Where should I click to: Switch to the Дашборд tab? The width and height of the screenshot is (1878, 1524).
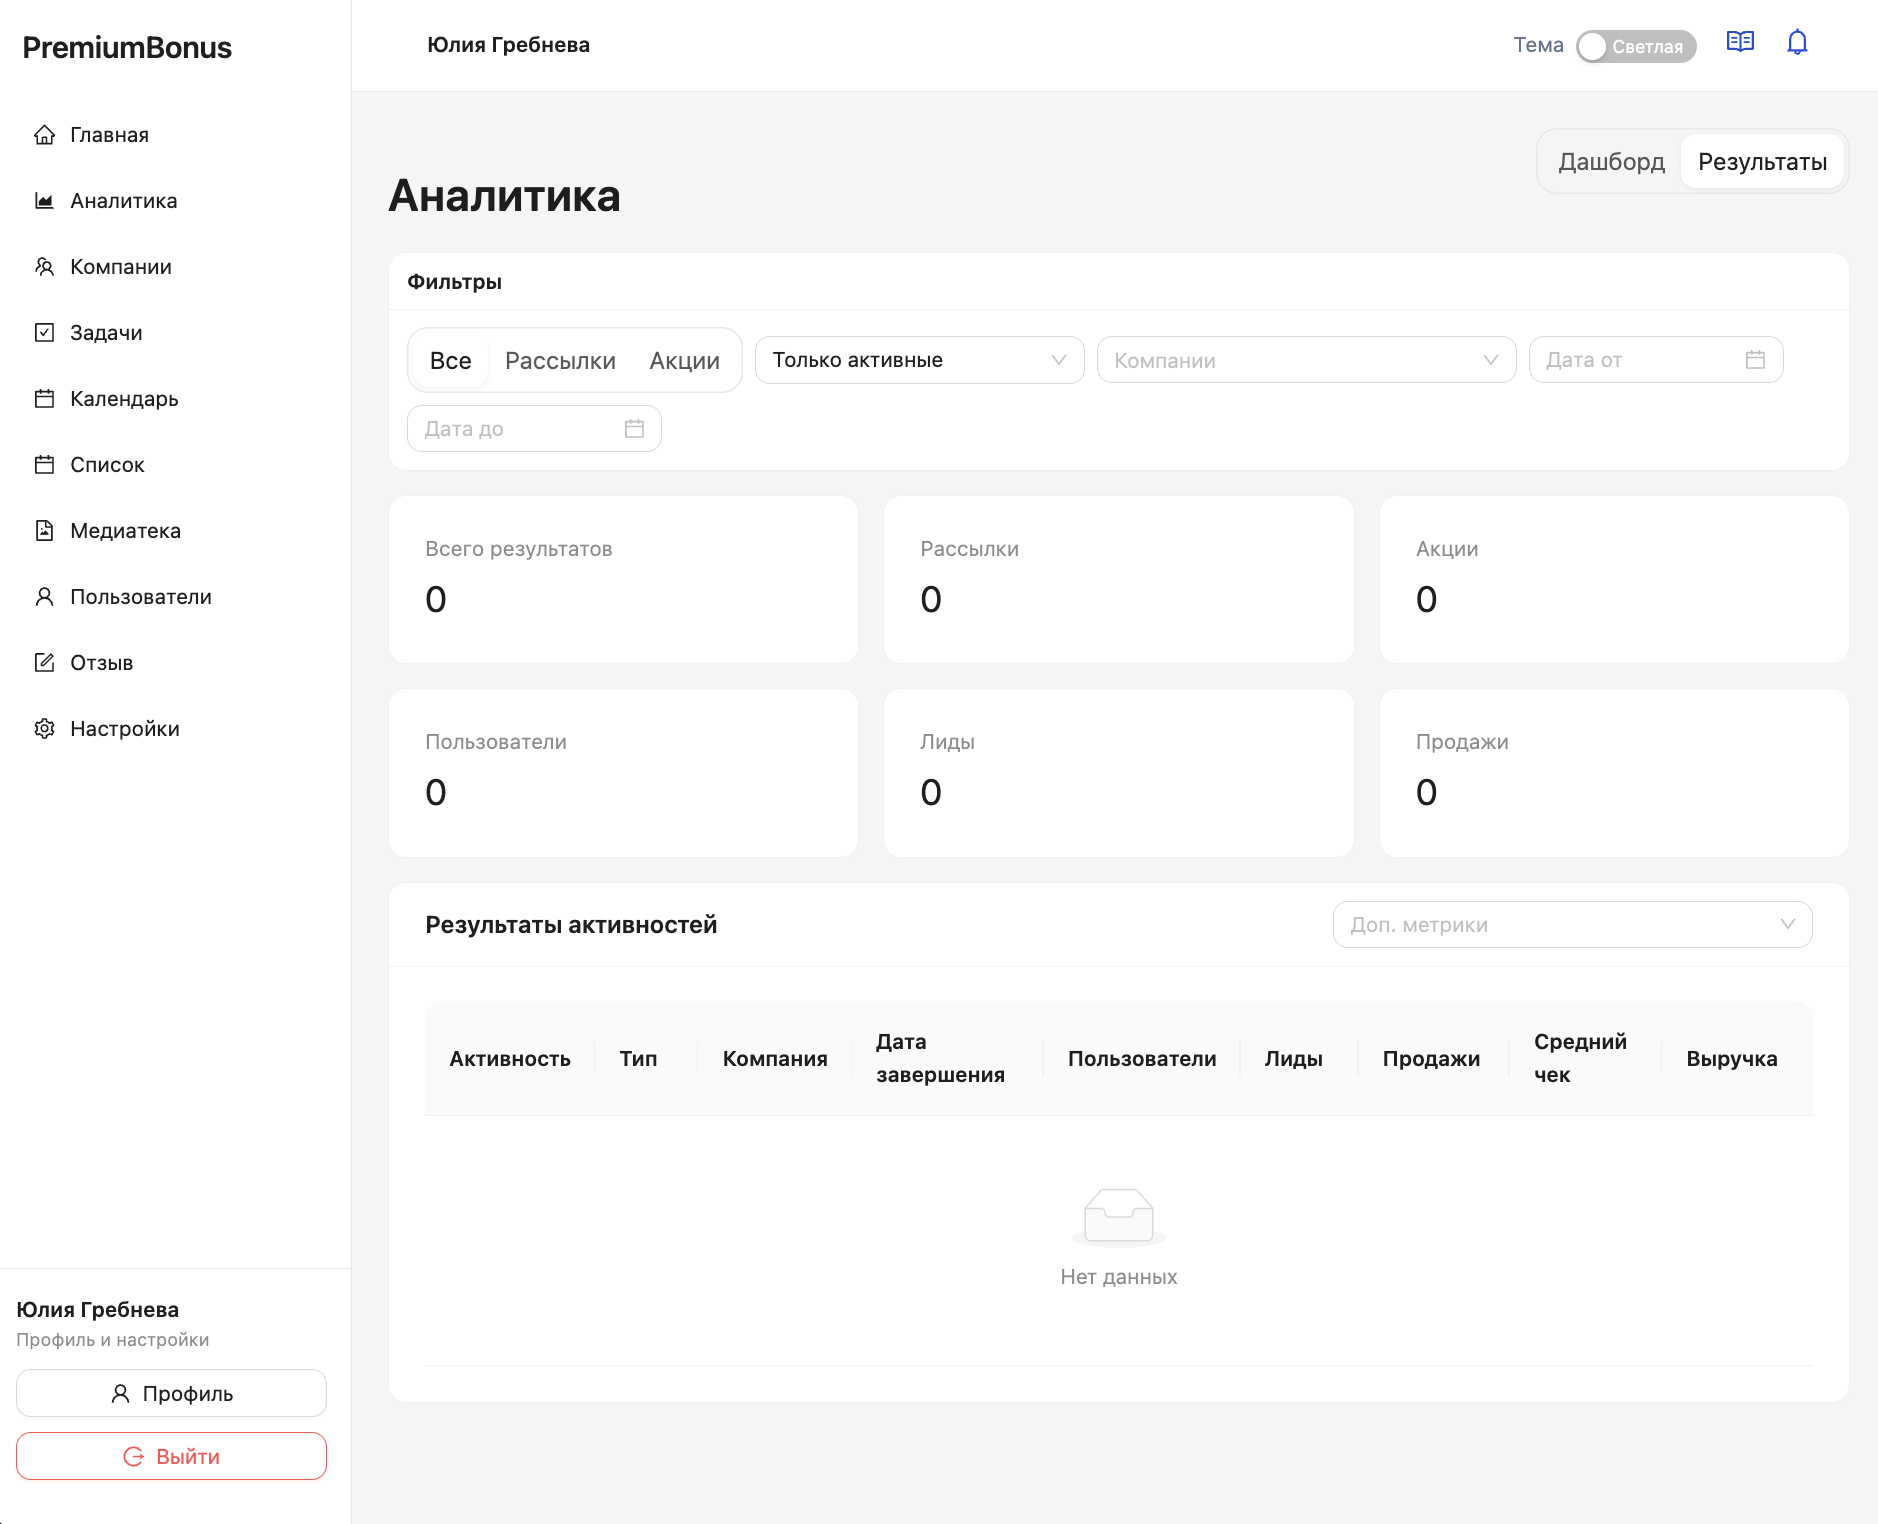(x=1611, y=161)
